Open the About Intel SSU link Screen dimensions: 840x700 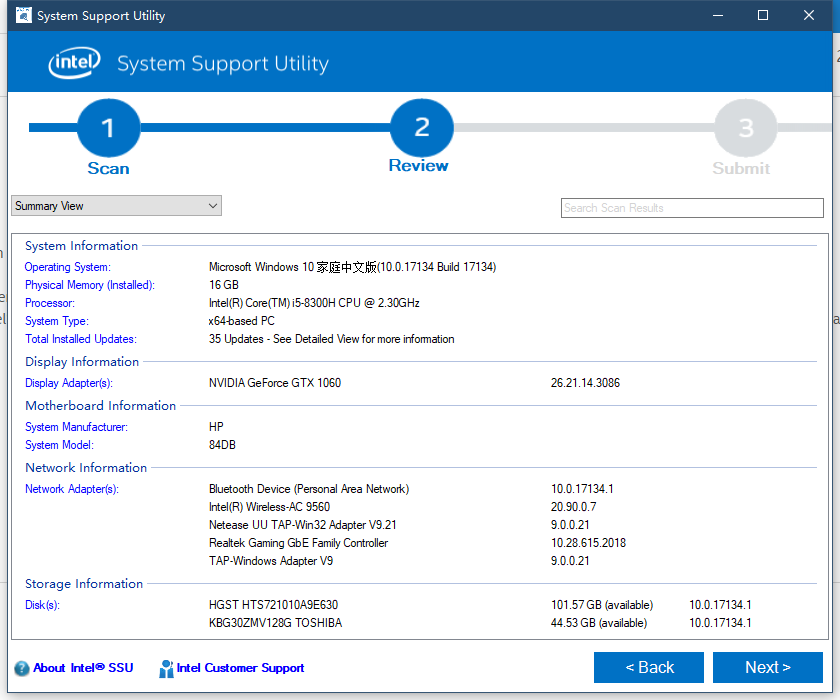click(x=83, y=668)
